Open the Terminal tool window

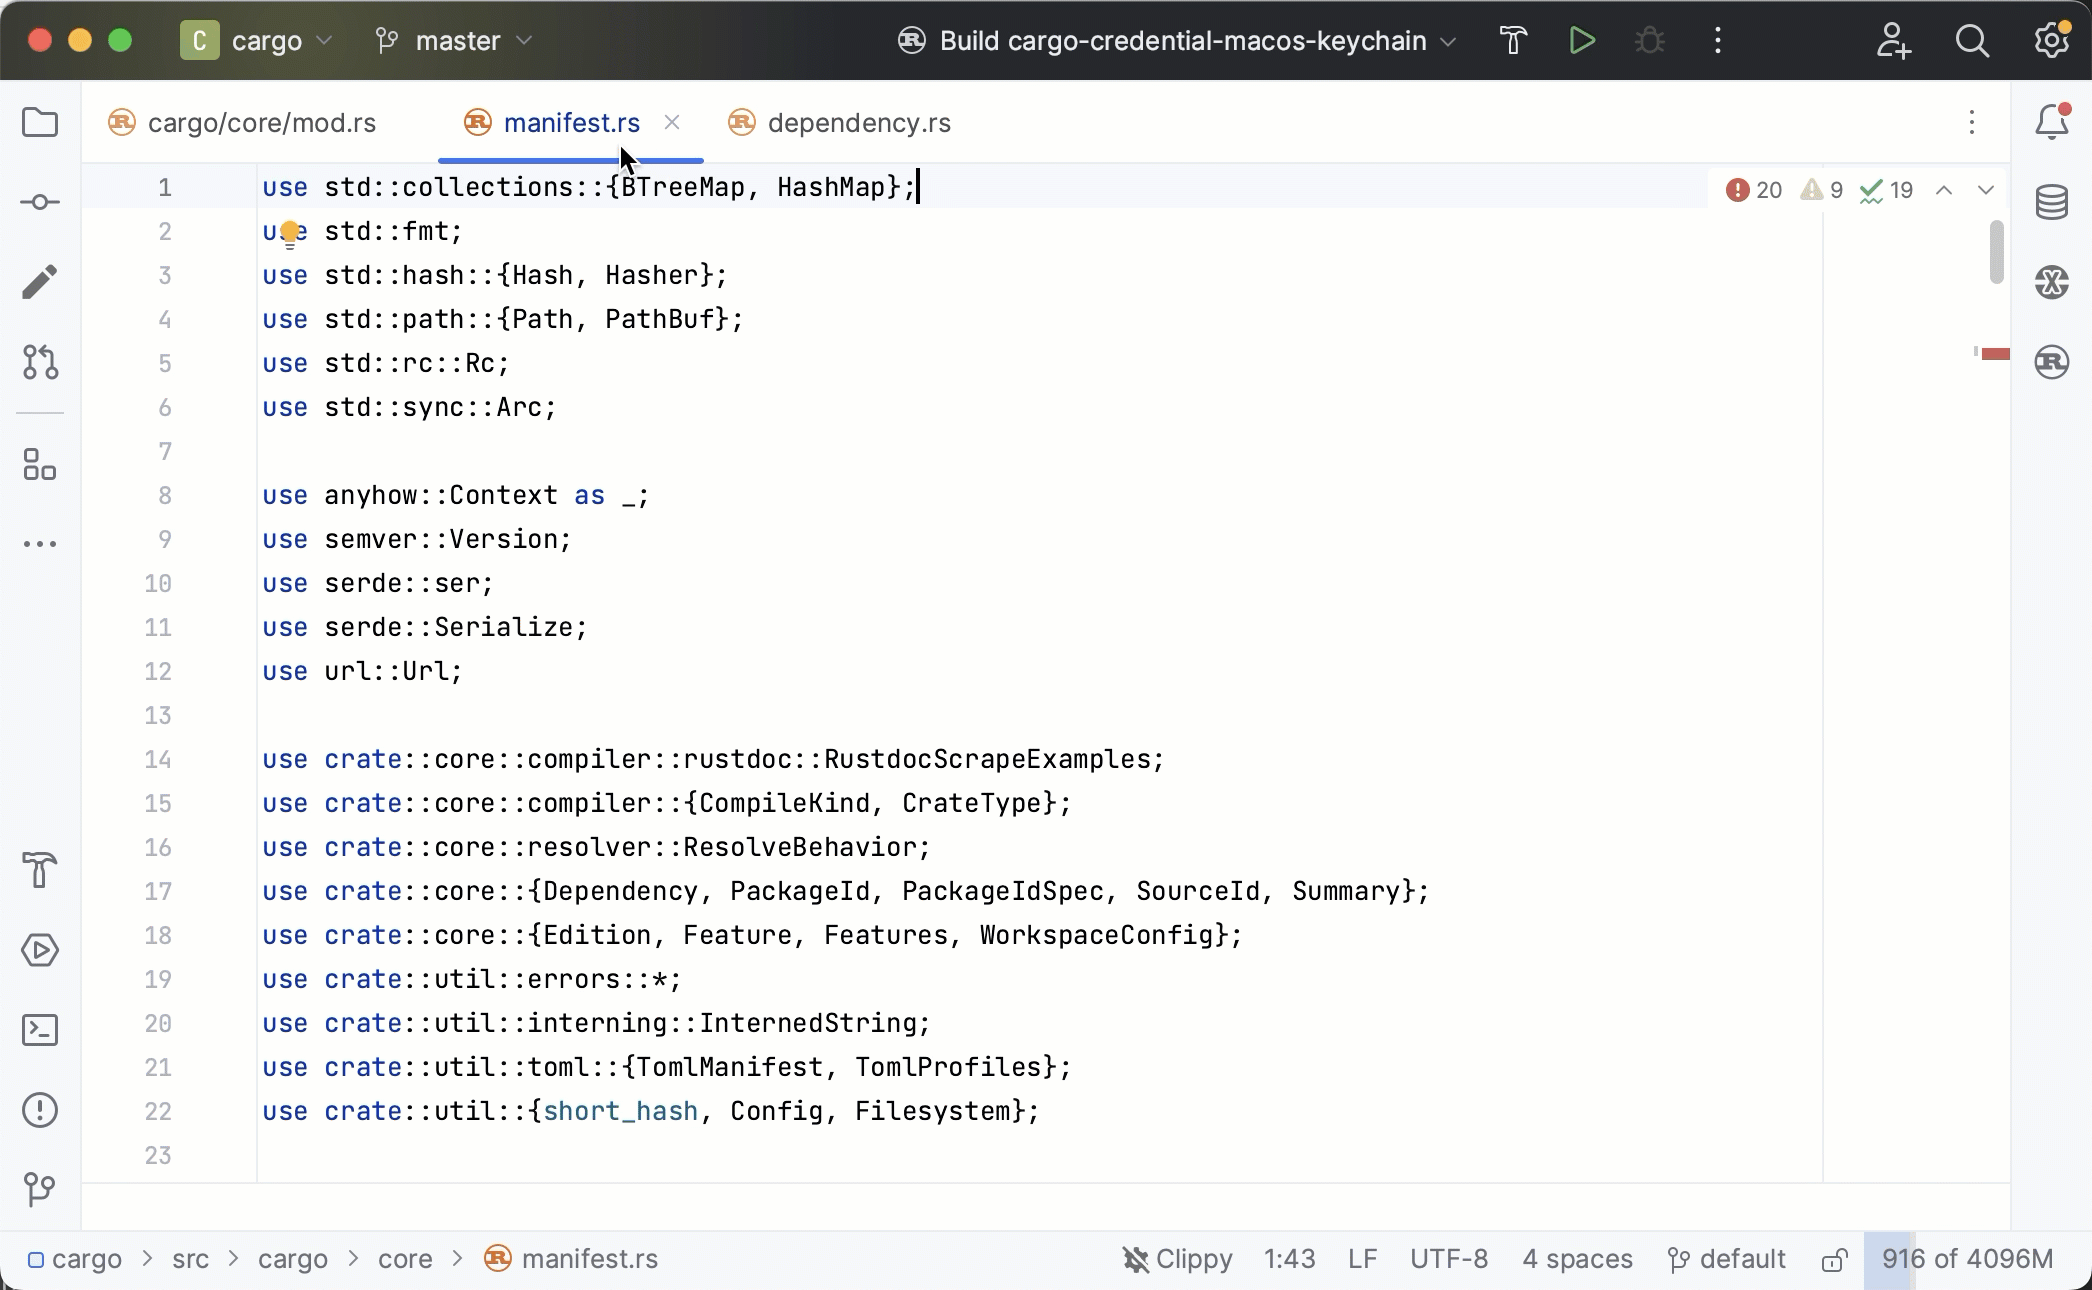40,1030
